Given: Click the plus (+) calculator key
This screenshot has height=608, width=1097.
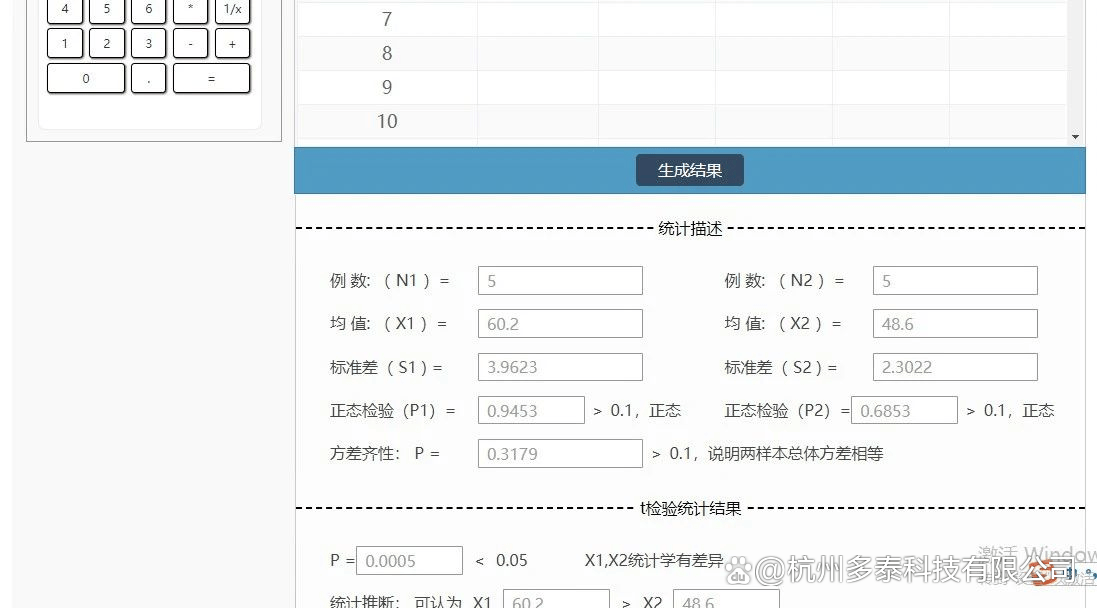Looking at the screenshot, I should pyautogui.click(x=232, y=43).
